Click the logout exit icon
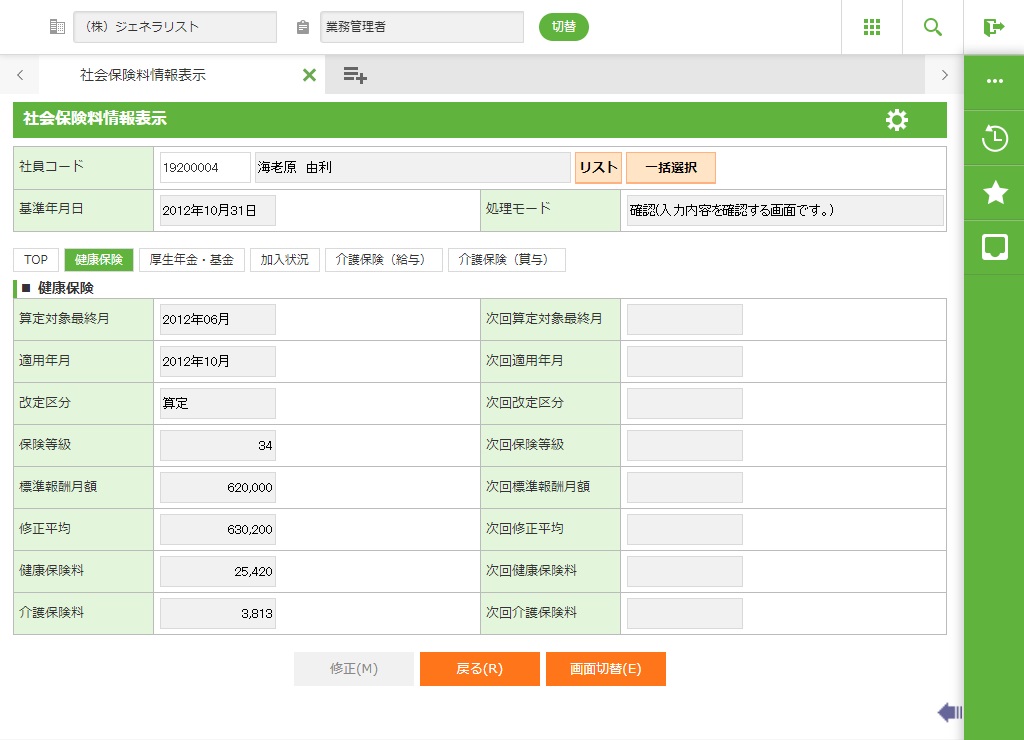1024x740 pixels. (x=994, y=27)
